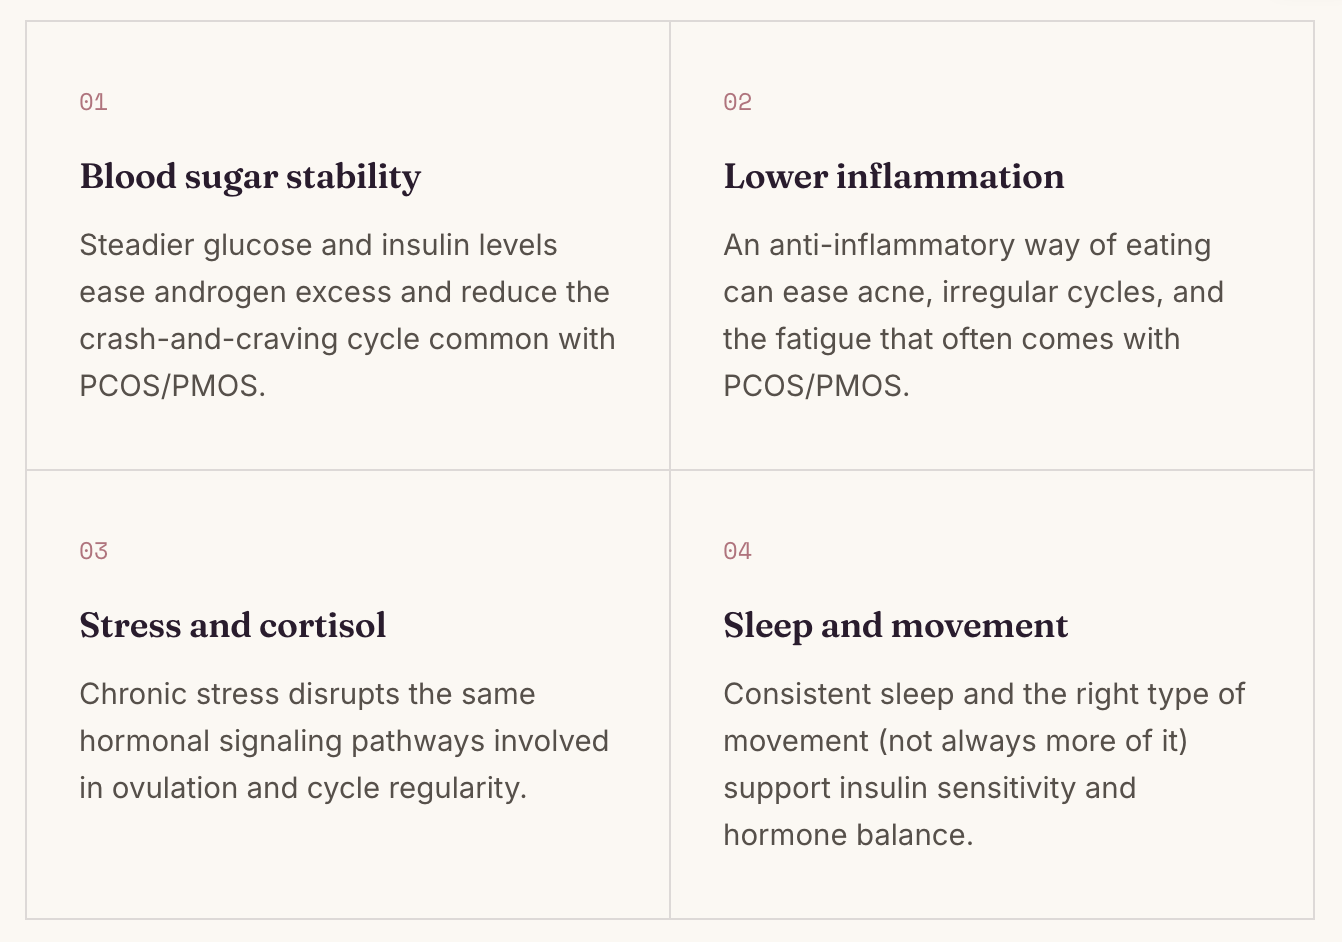Click the text 'crash-and-craving cycle common with'

347,339
